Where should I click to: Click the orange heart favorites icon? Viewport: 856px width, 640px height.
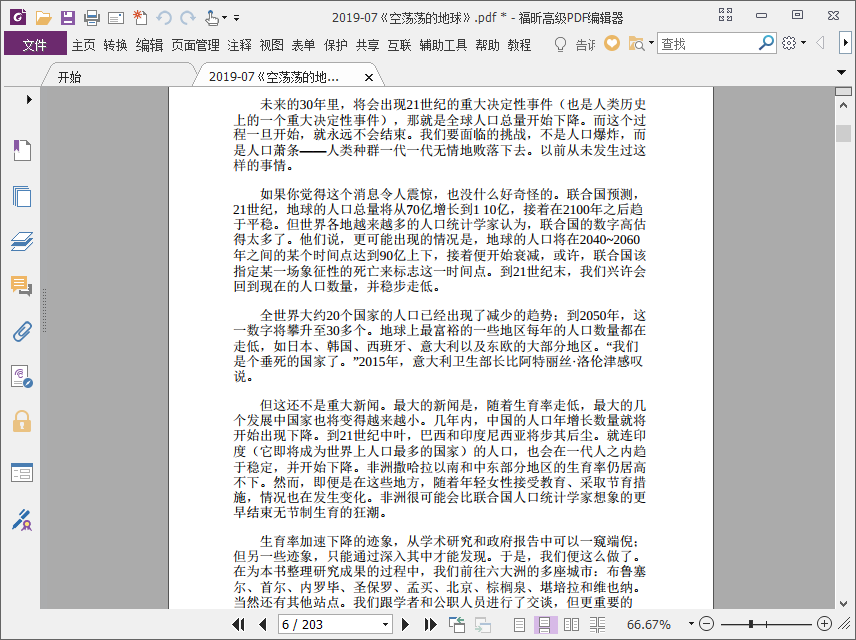click(611, 43)
